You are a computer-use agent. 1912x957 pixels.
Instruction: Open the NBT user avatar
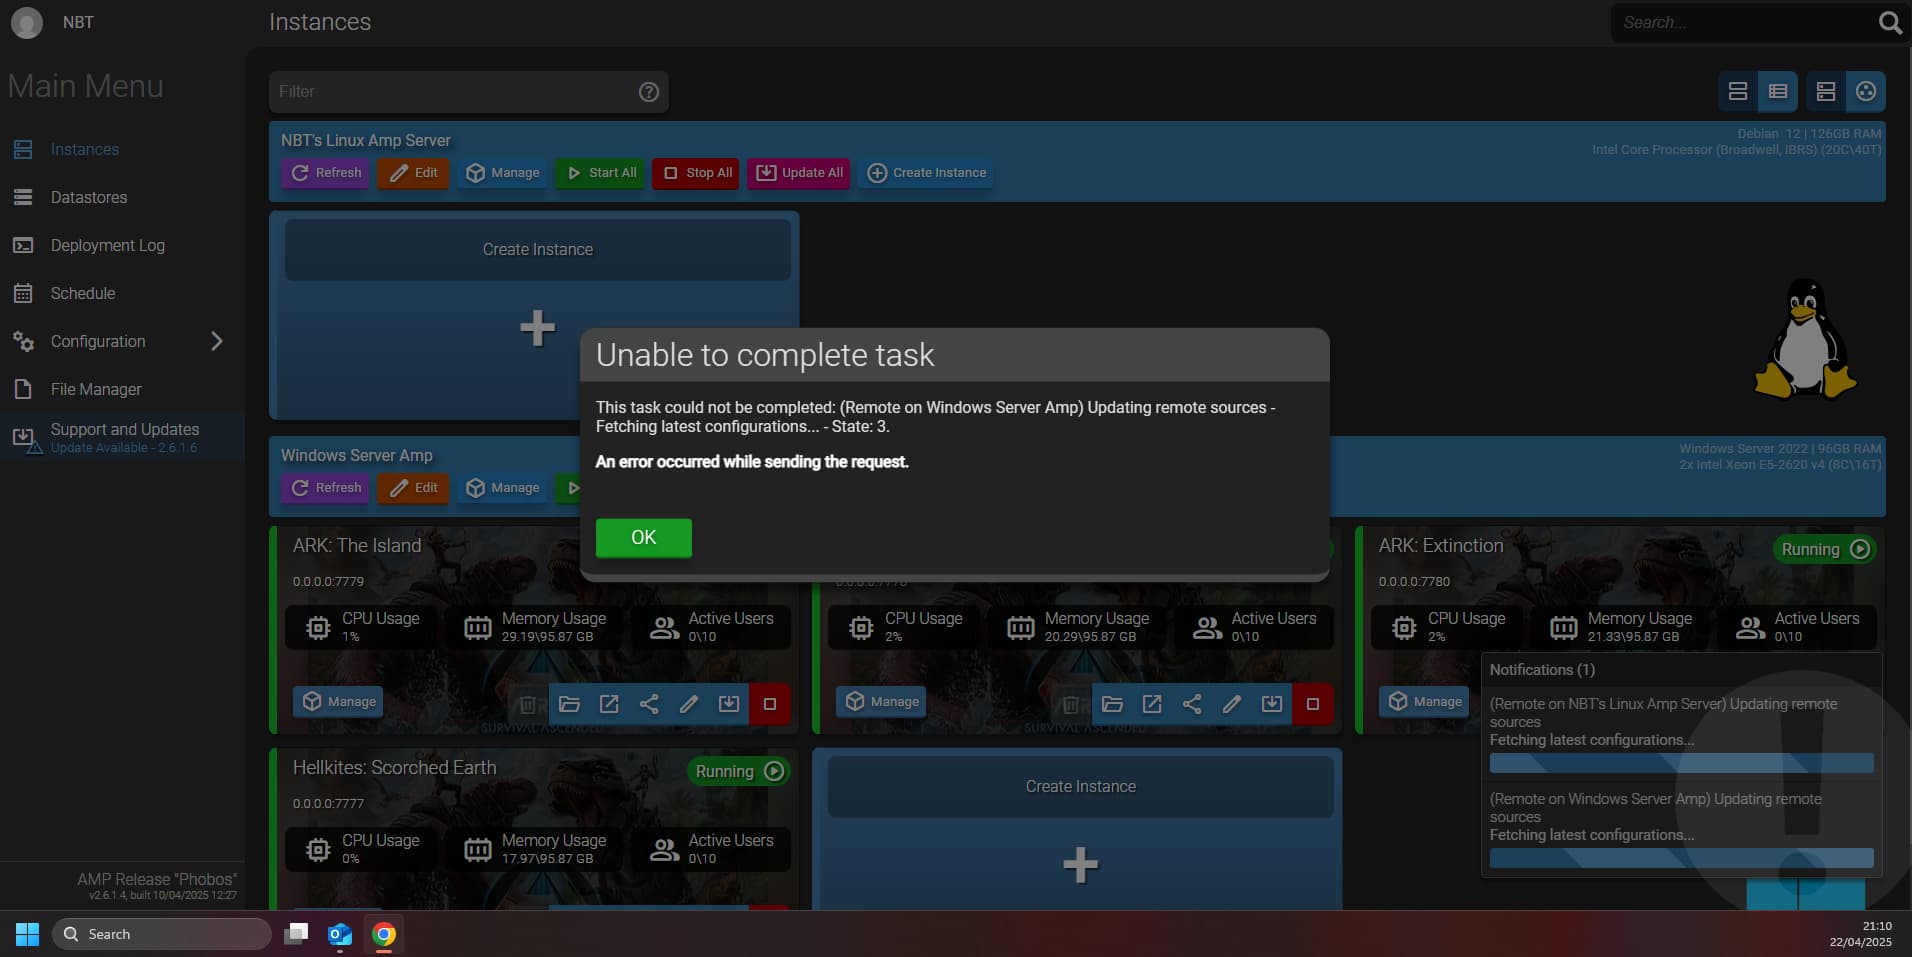click(x=27, y=22)
